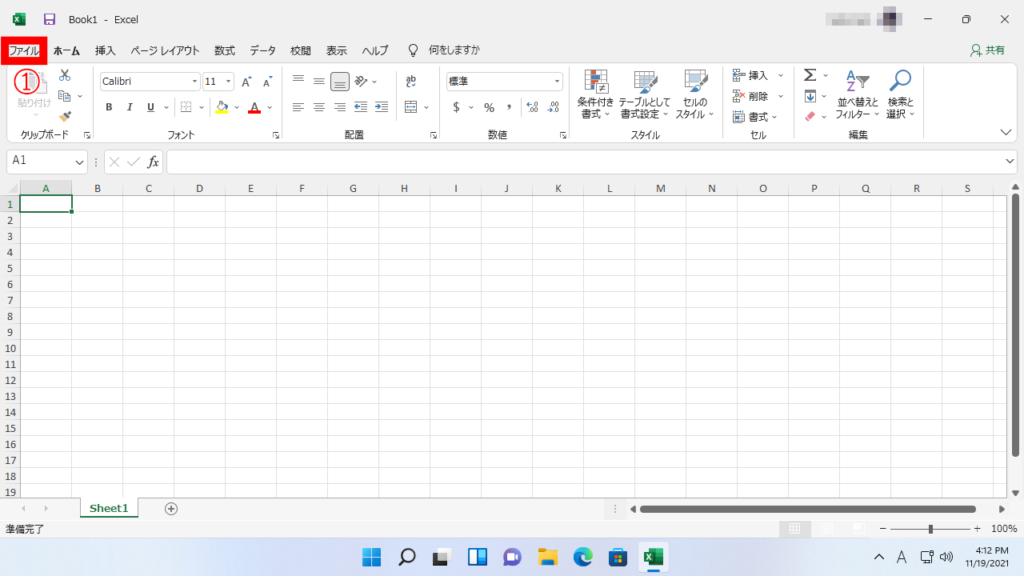Switch to the 数式 ribbon tab
This screenshot has height=576, width=1024.
[x=224, y=50]
